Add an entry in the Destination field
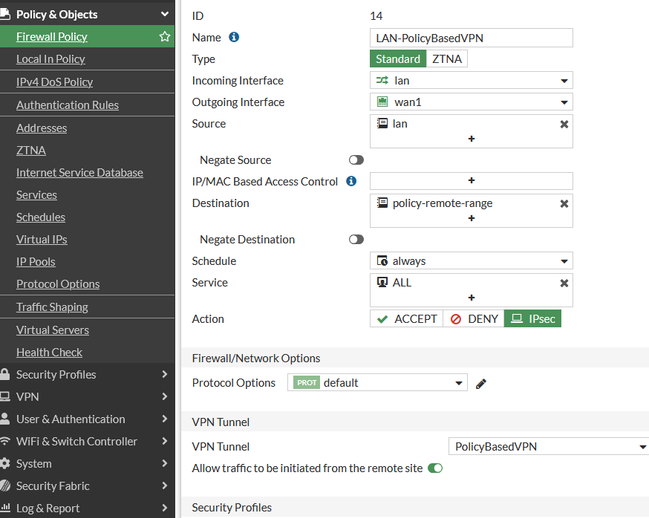This screenshot has width=649, height=518. pyautogui.click(x=471, y=218)
